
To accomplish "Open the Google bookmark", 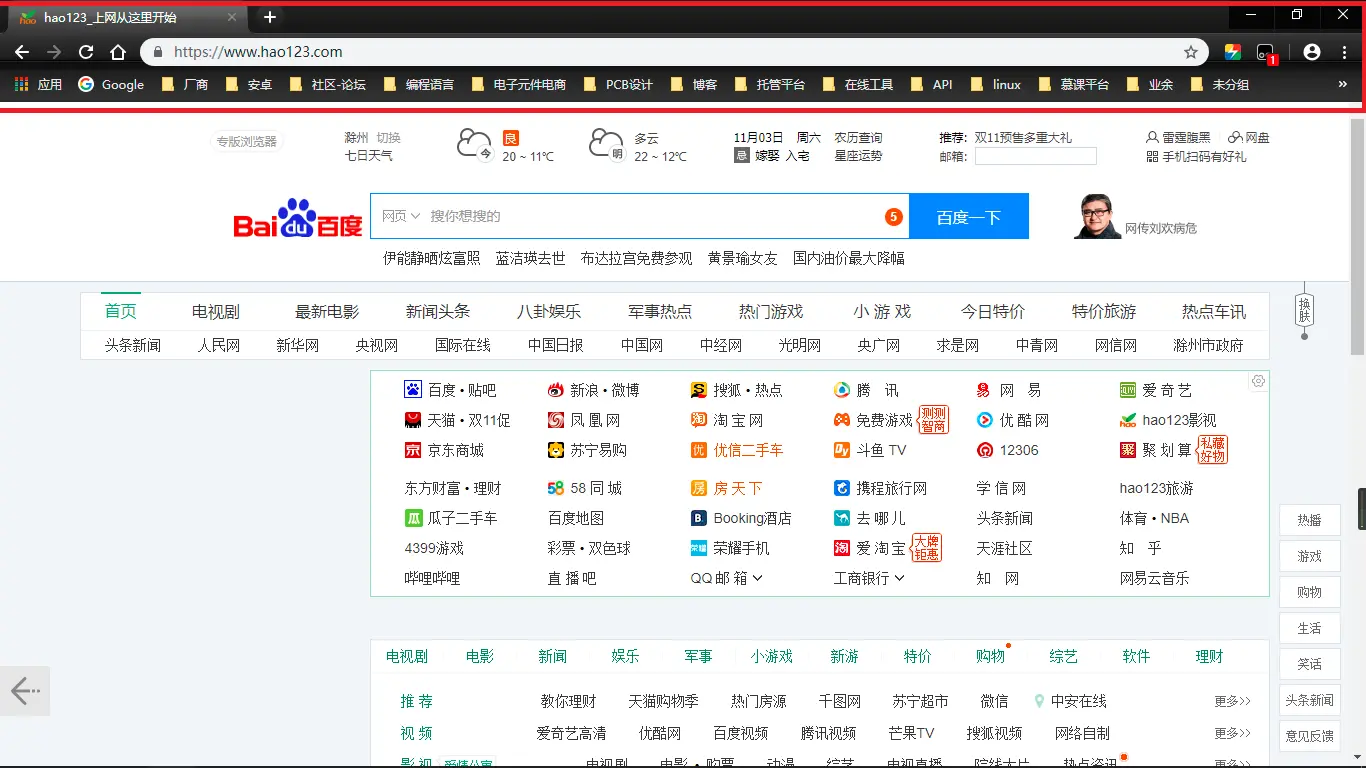I will 111,85.
